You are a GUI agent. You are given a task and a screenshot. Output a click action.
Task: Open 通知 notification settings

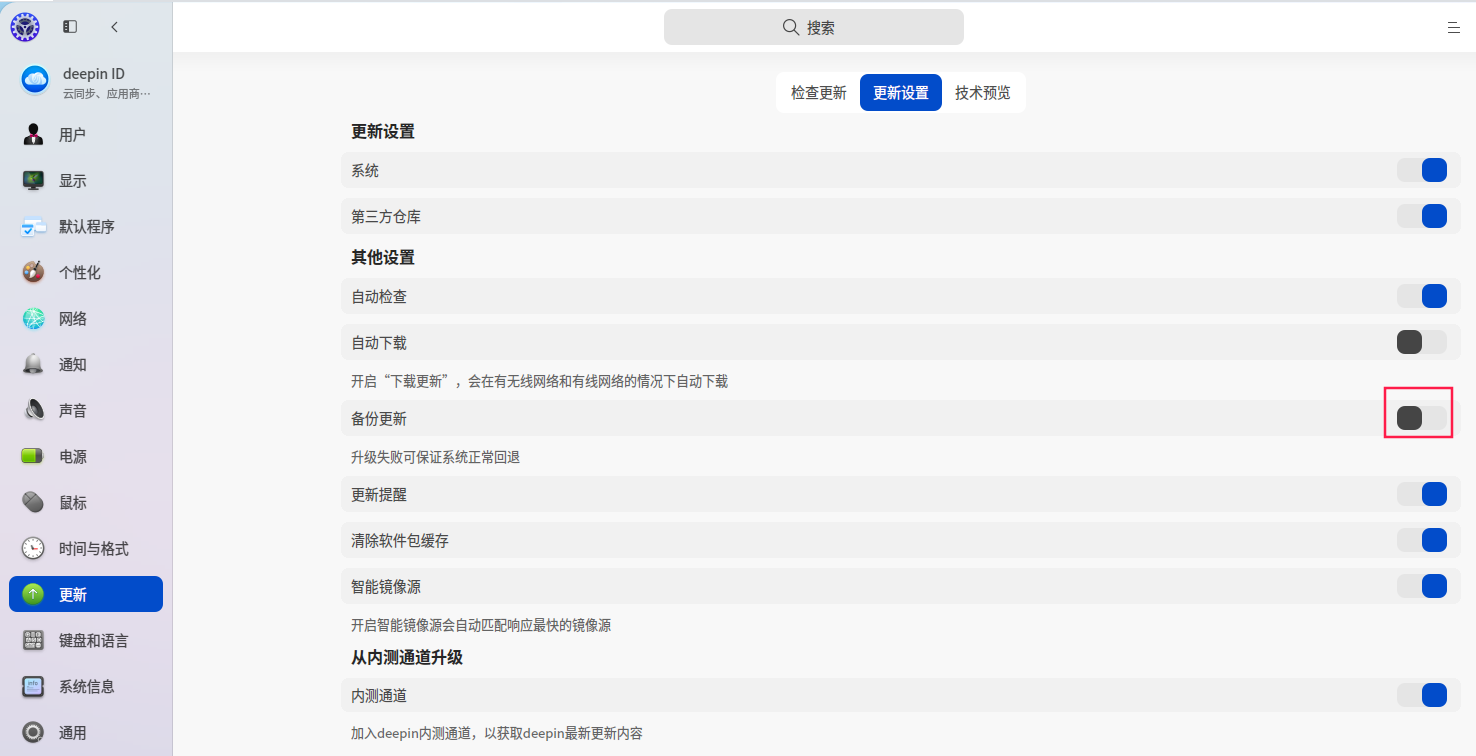pyautogui.click(x=86, y=365)
